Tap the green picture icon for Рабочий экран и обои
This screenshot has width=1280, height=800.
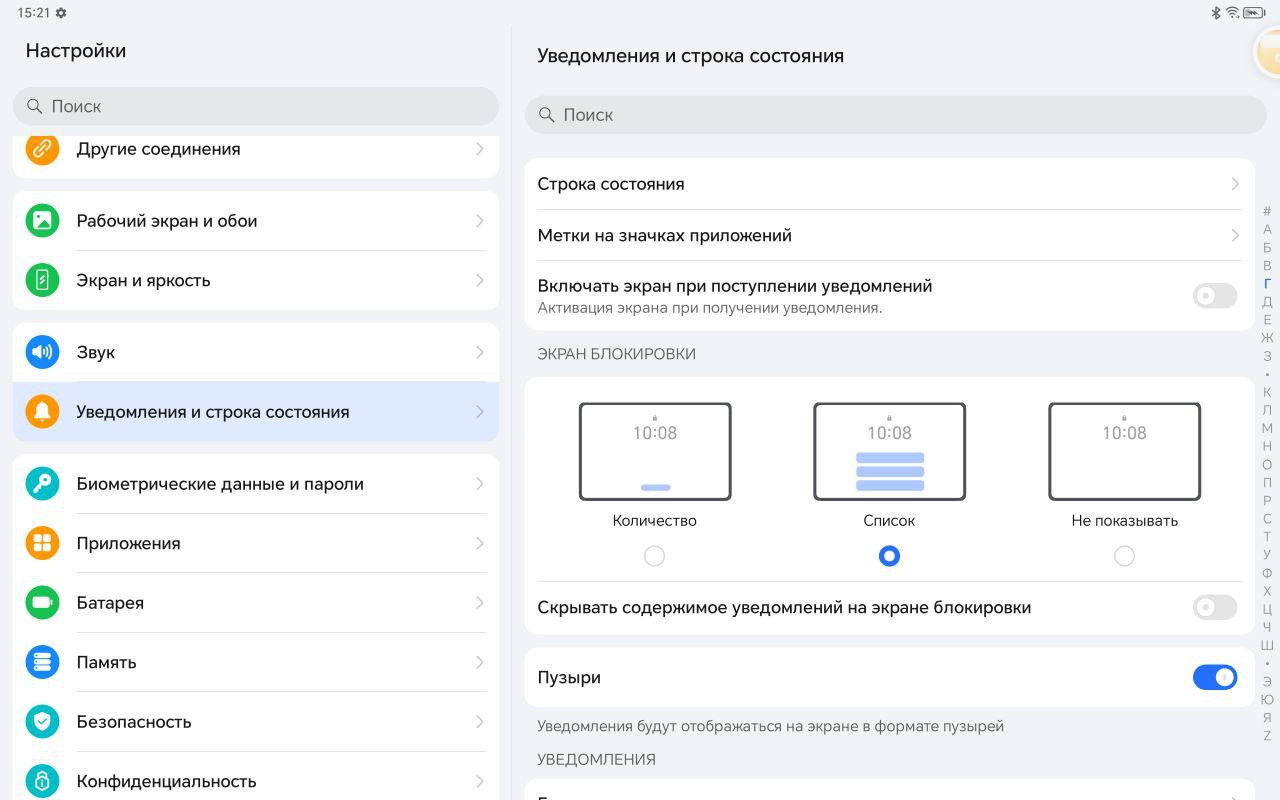click(42, 221)
